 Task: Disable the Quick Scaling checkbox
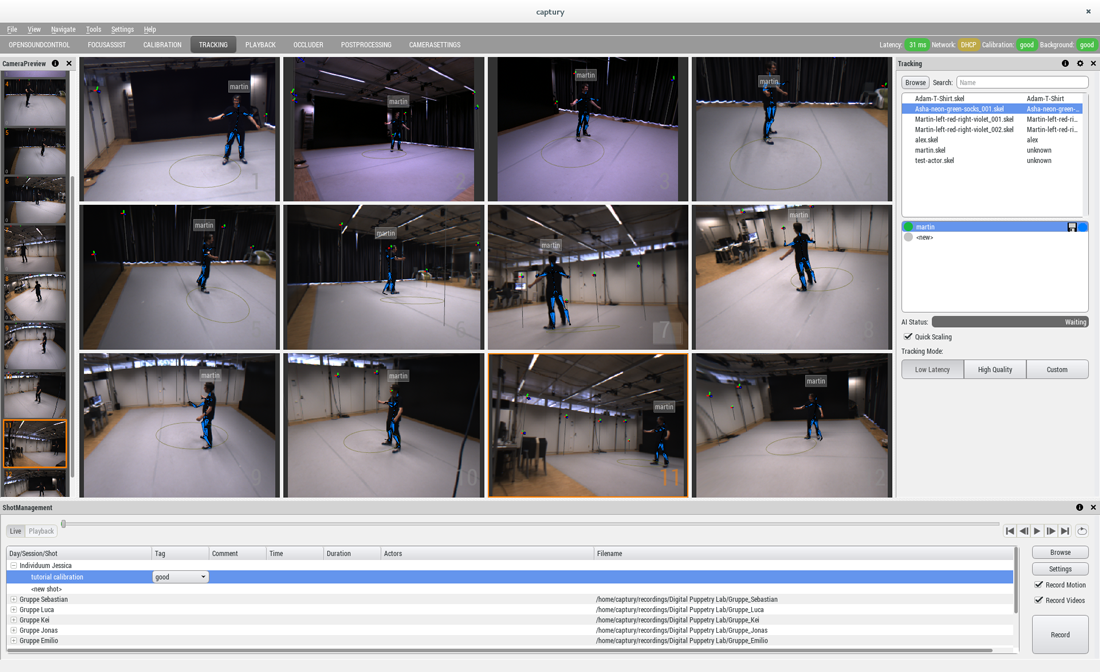pyautogui.click(x=908, y=337)
